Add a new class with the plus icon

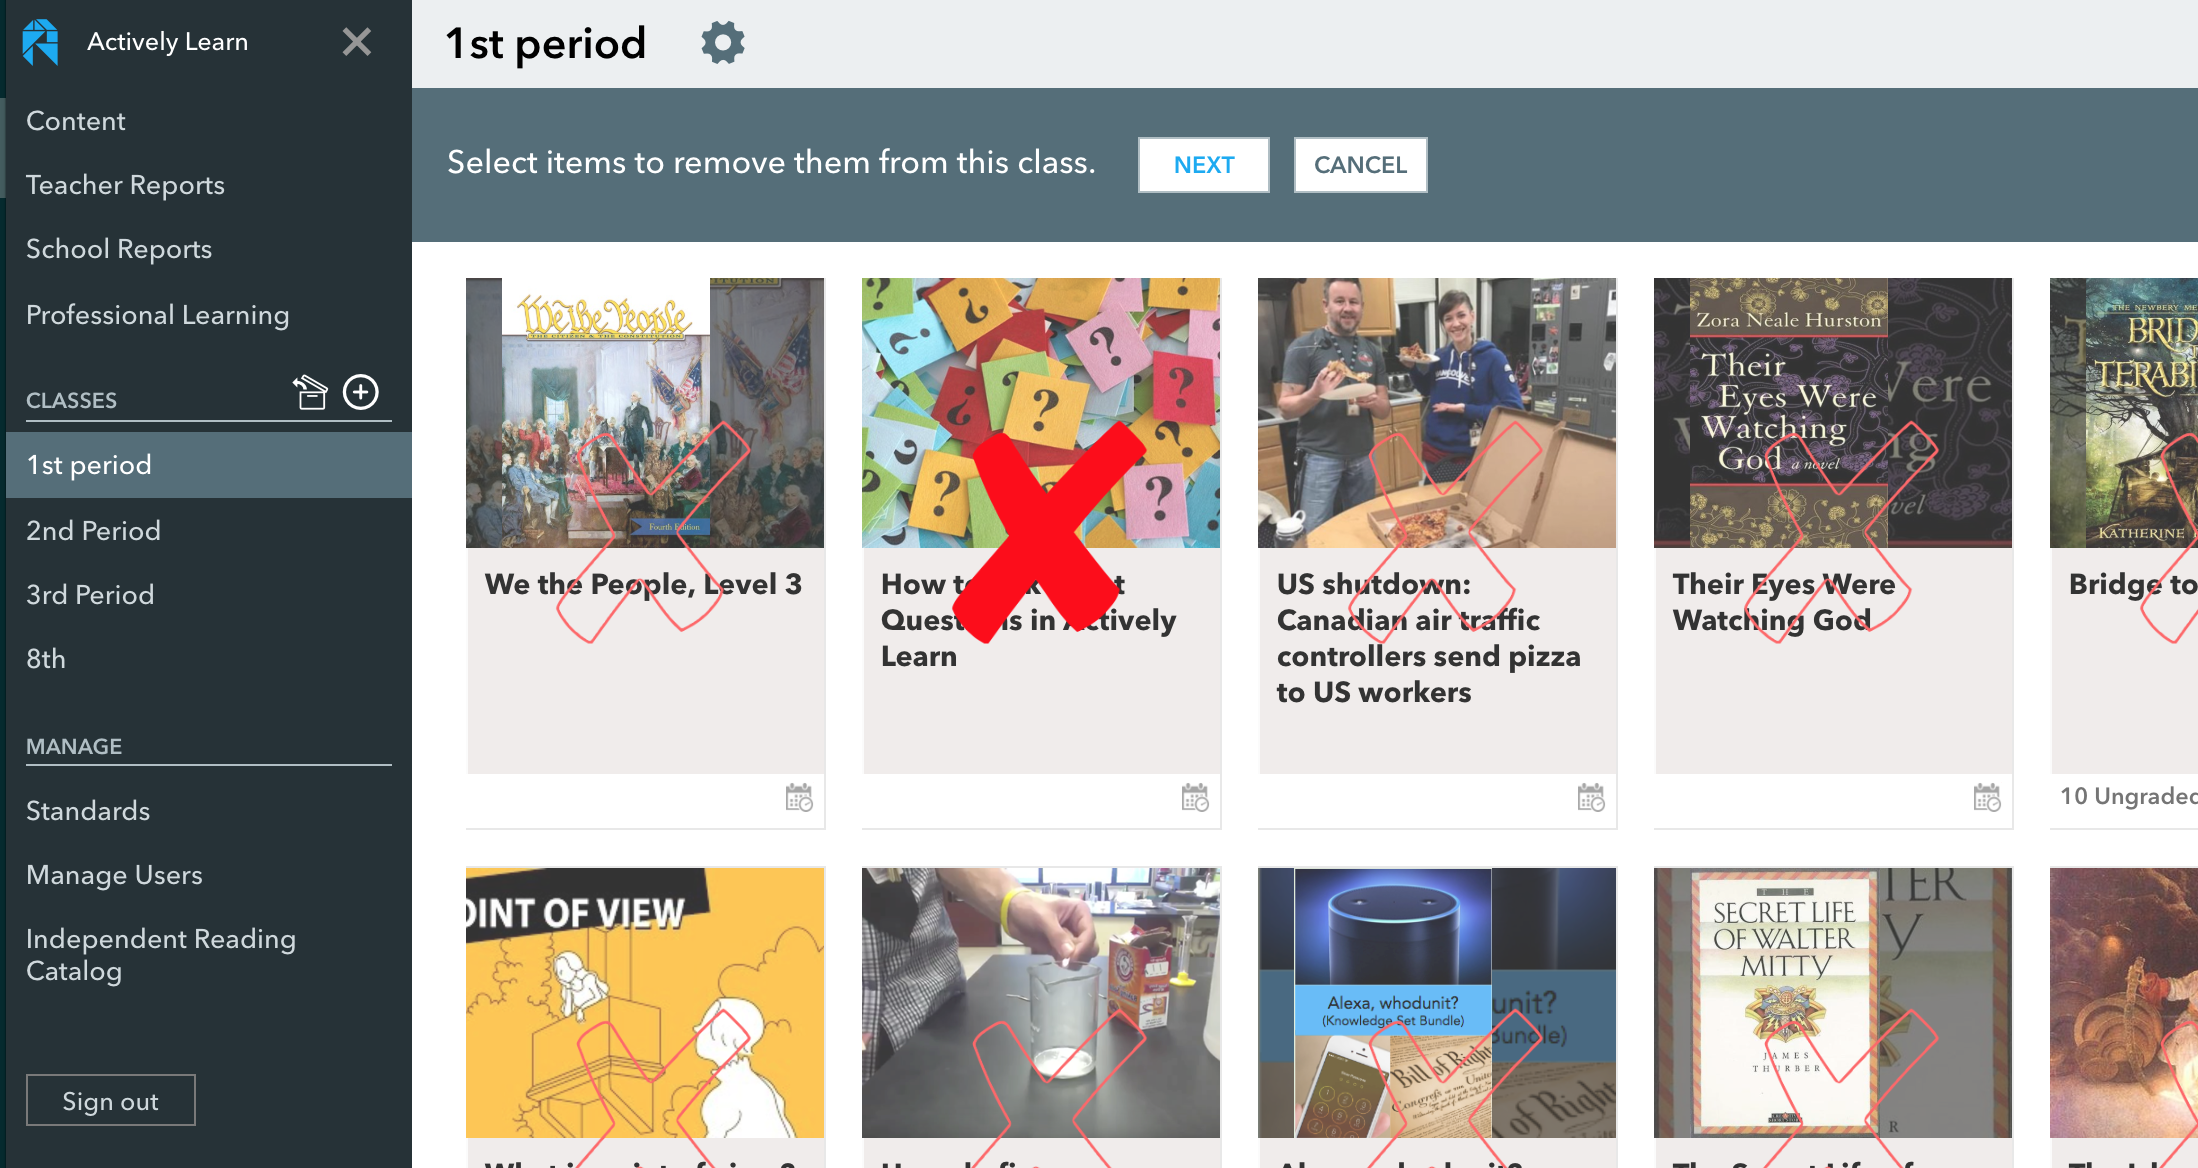(x=361, y=392)
